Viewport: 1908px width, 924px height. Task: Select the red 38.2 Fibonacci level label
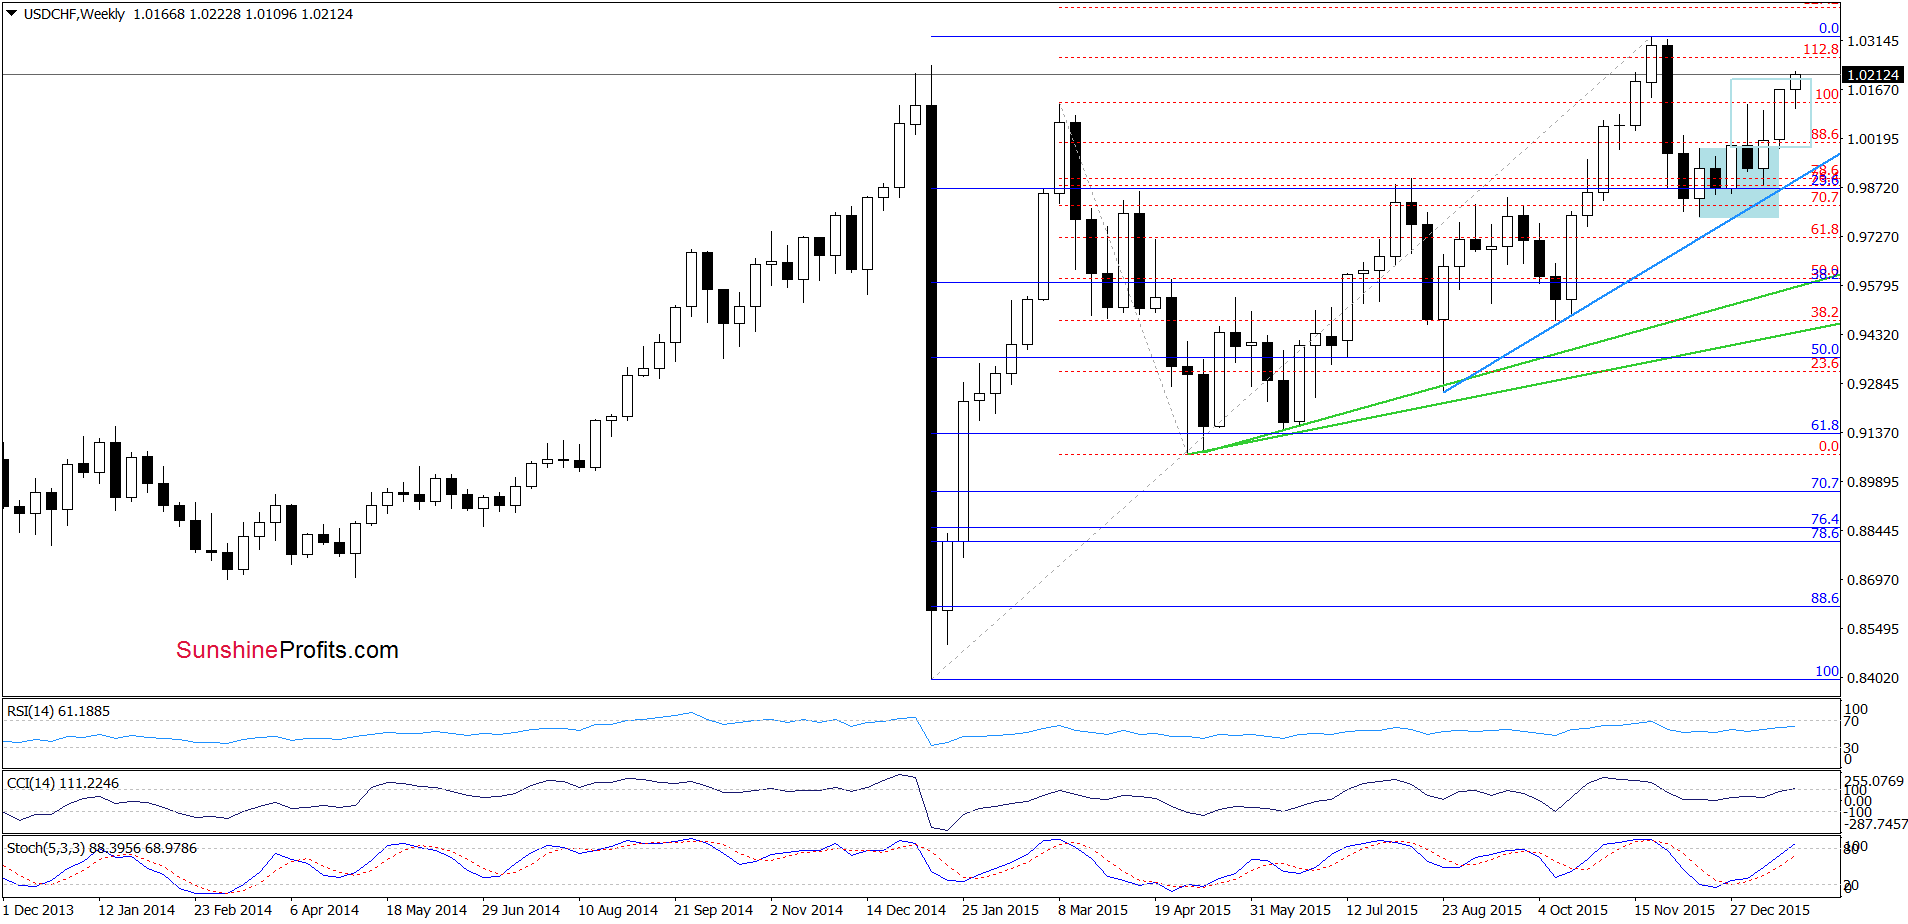1825,313
